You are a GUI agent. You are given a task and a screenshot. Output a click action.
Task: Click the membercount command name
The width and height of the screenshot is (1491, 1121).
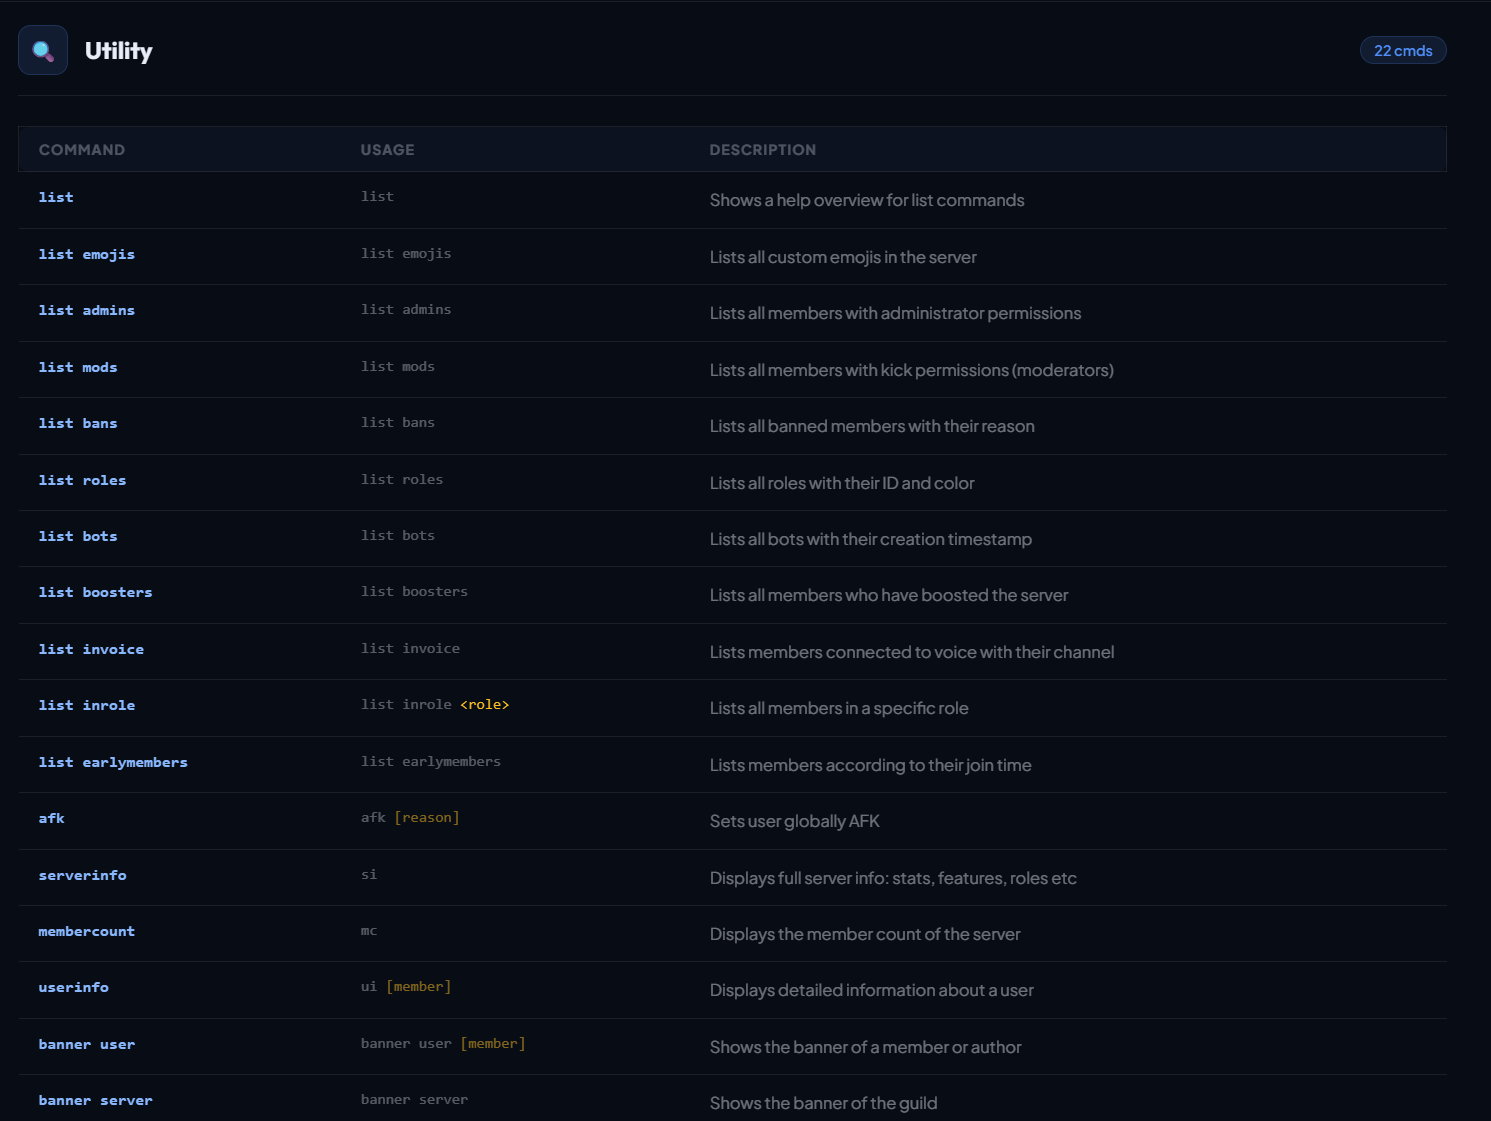[86, 932]
